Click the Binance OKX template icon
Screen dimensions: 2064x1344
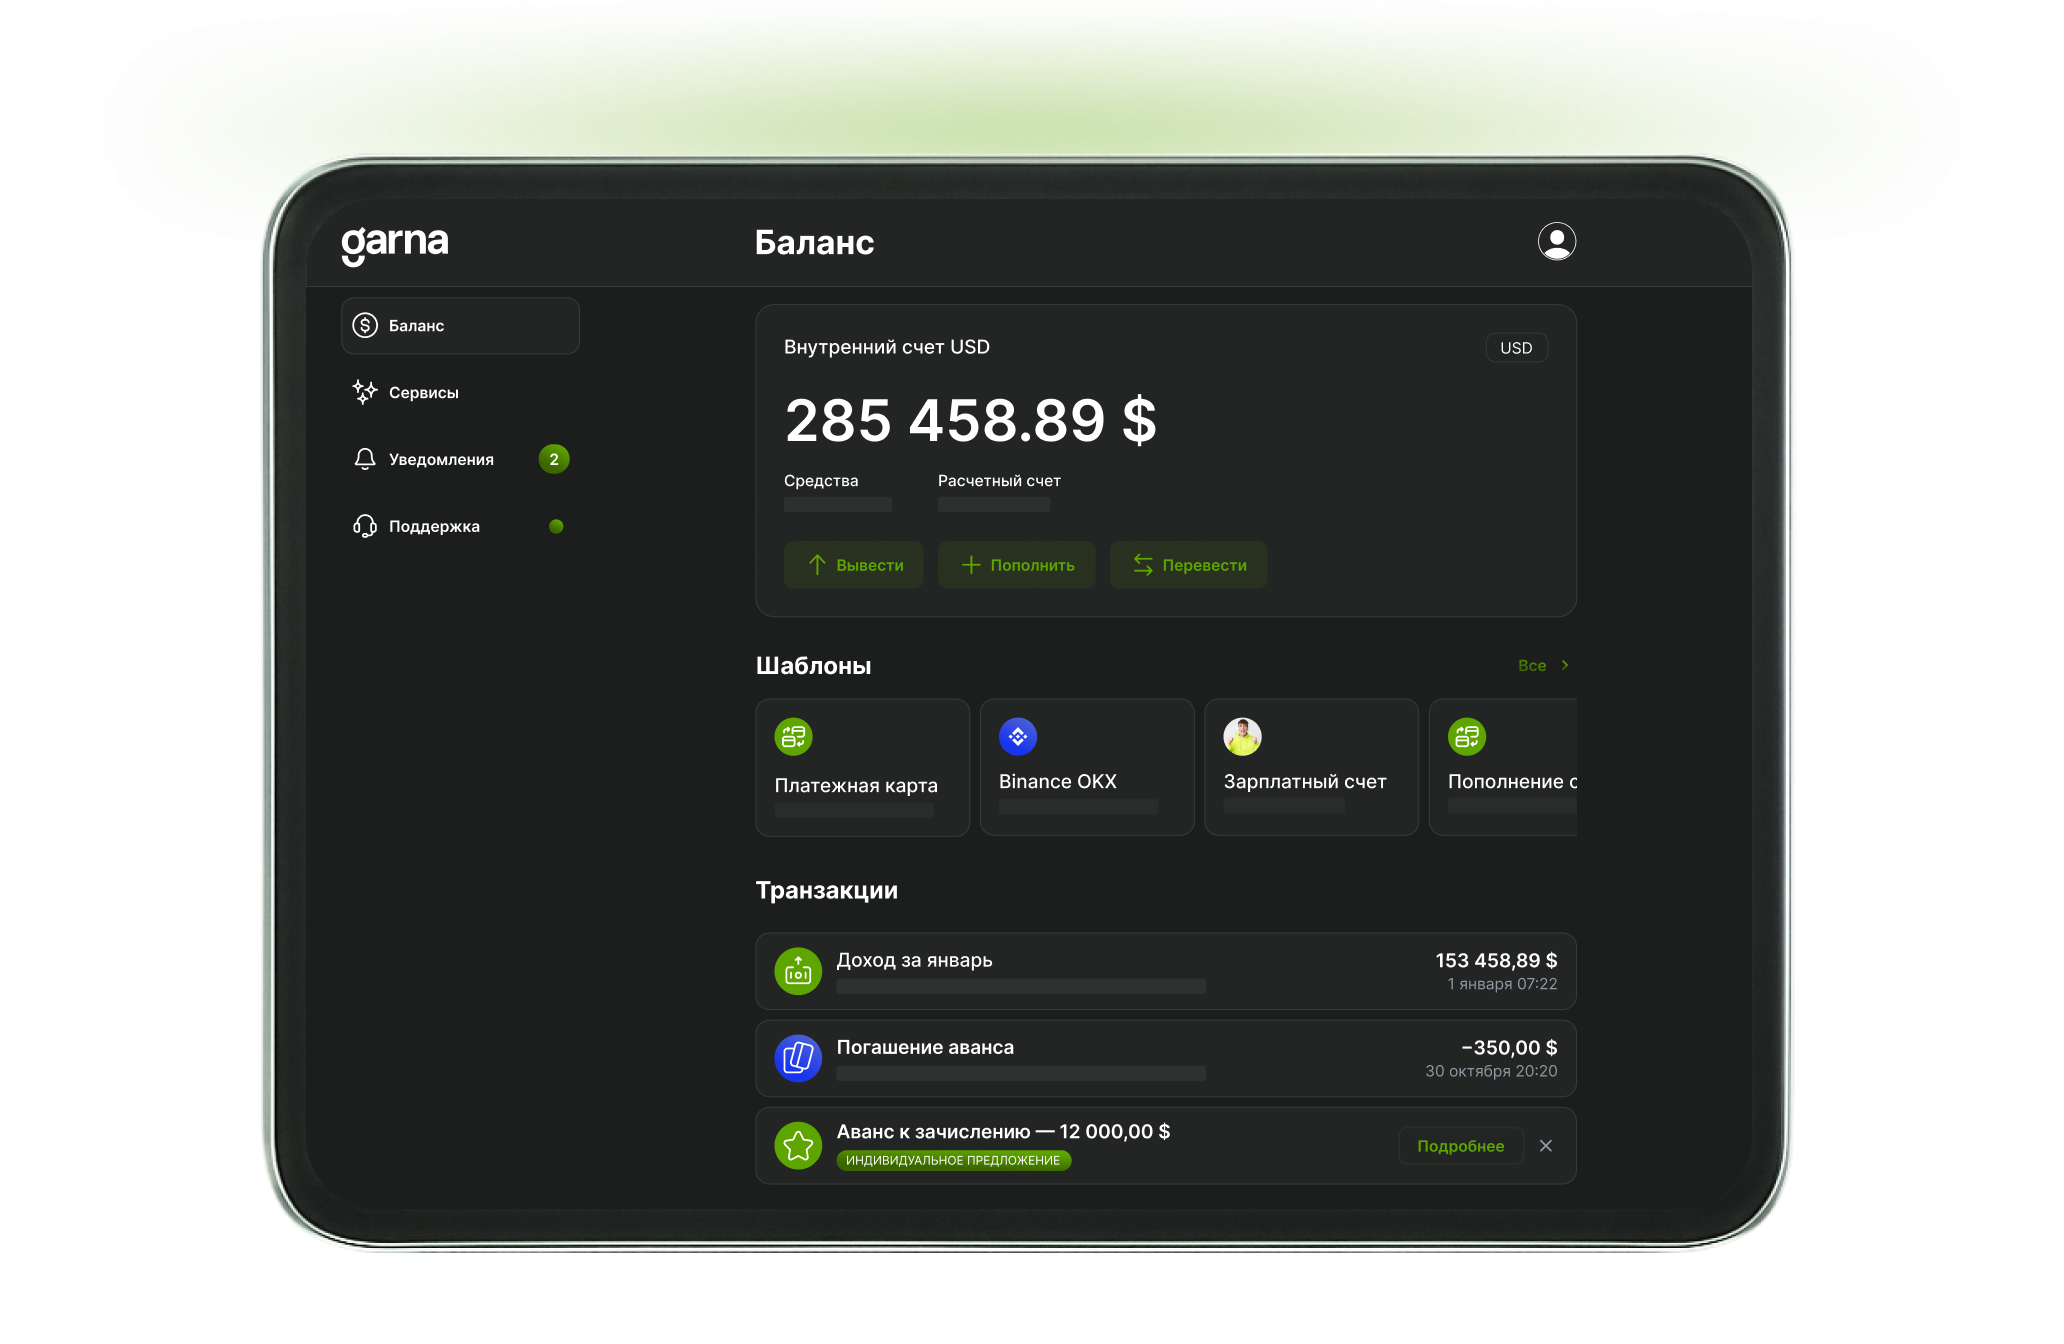pos(1017,737)
